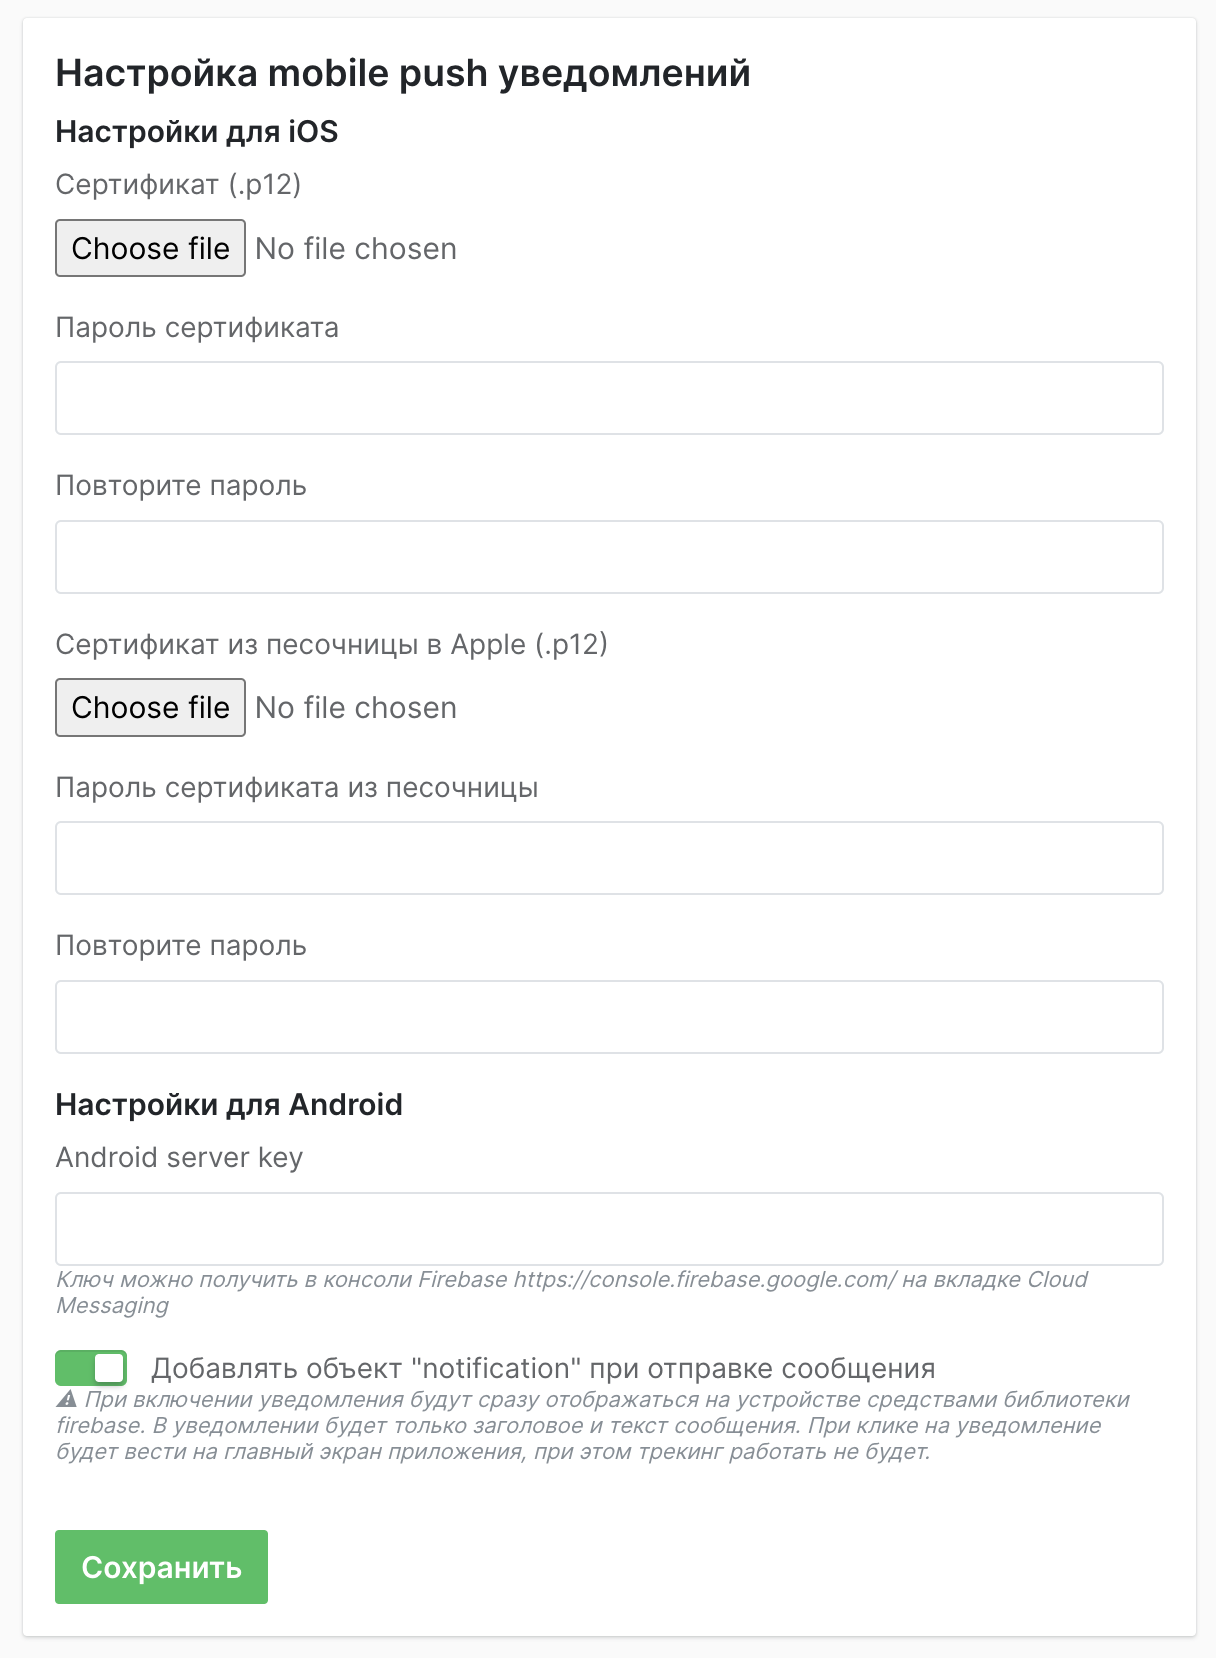Click the 'Сертификат (.p12)' label
The width and height of the screenshot is (1216, 1658).
coord(178,185)
